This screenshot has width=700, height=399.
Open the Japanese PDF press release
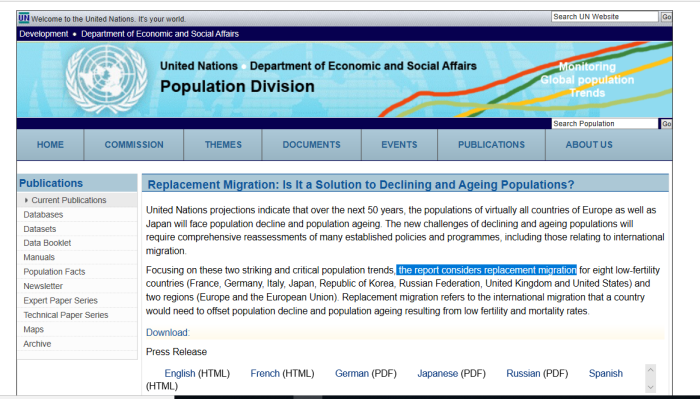point(438,373)
